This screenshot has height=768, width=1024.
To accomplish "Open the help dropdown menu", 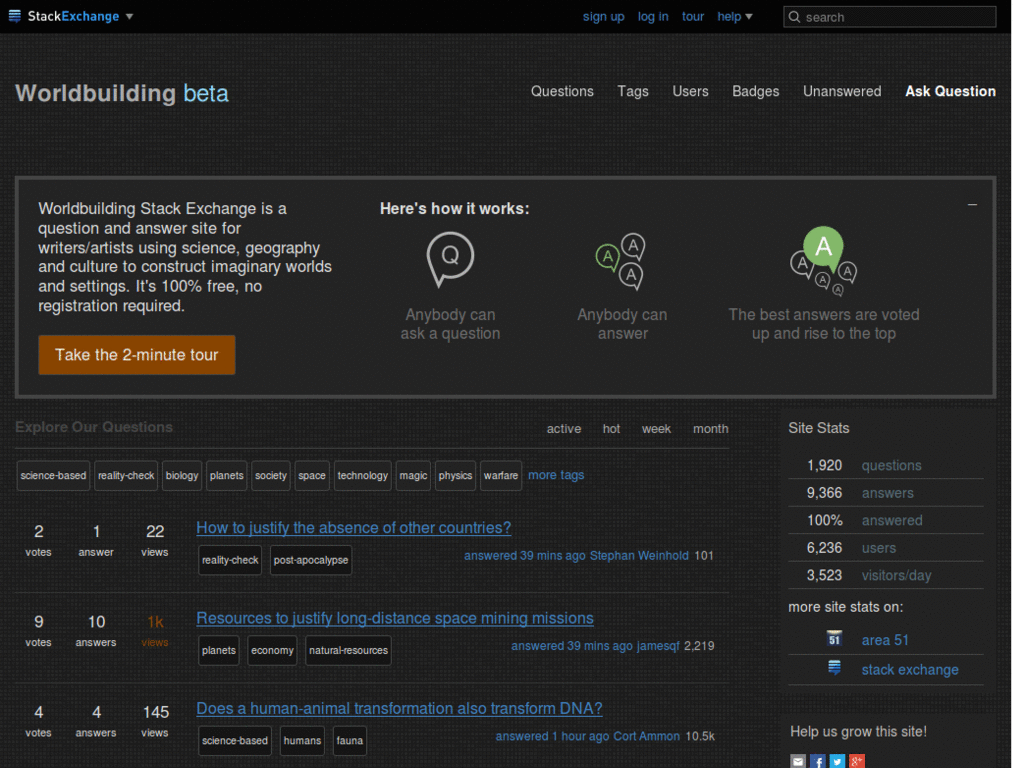I will [735, 16].
